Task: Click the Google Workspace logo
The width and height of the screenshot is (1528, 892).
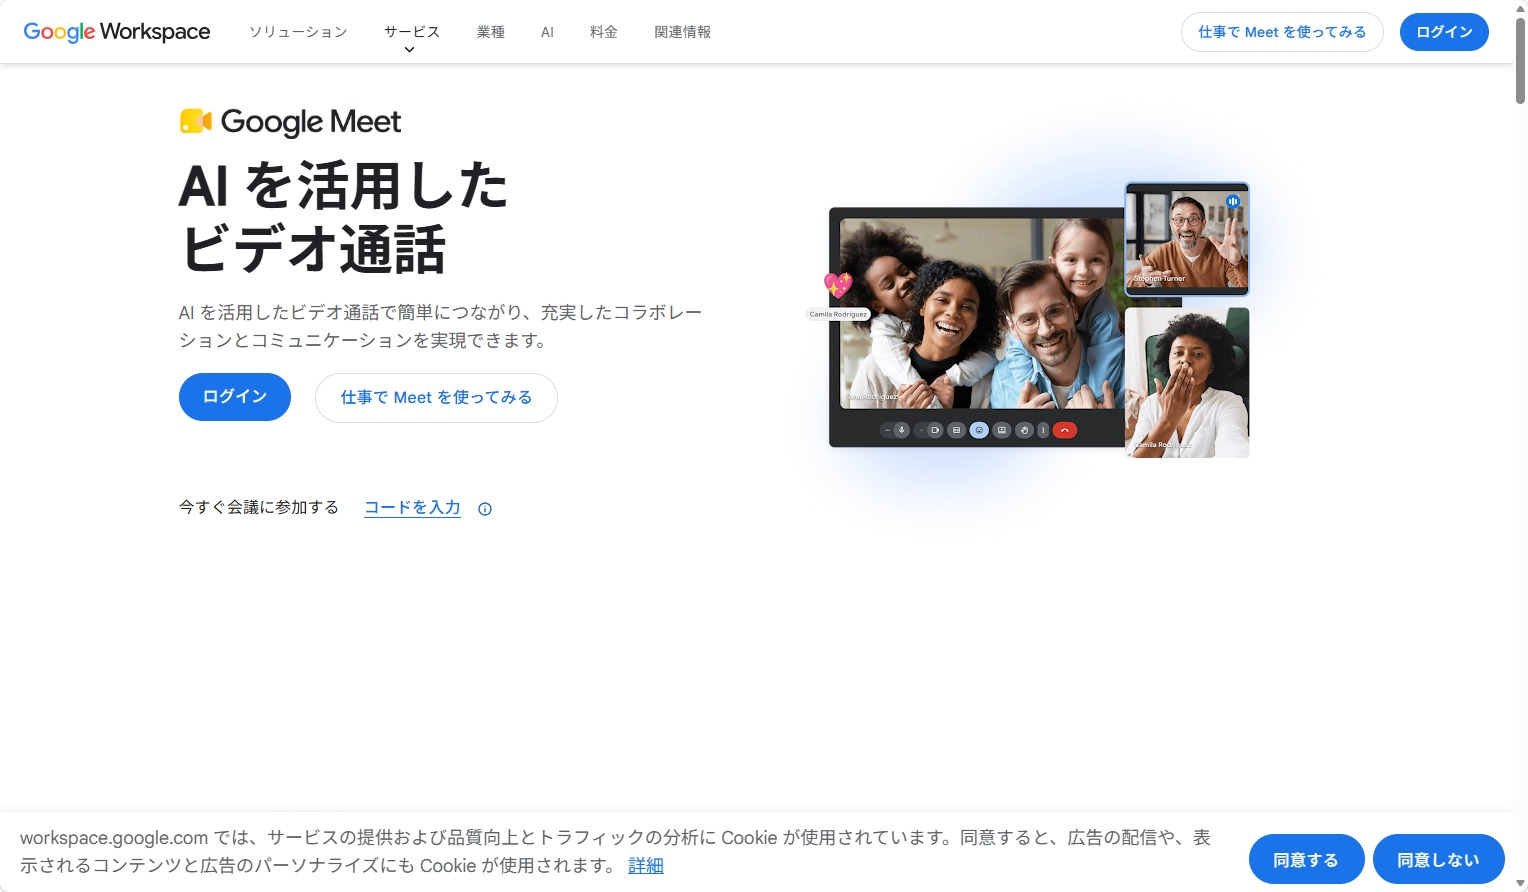Action: click(117, 32)
